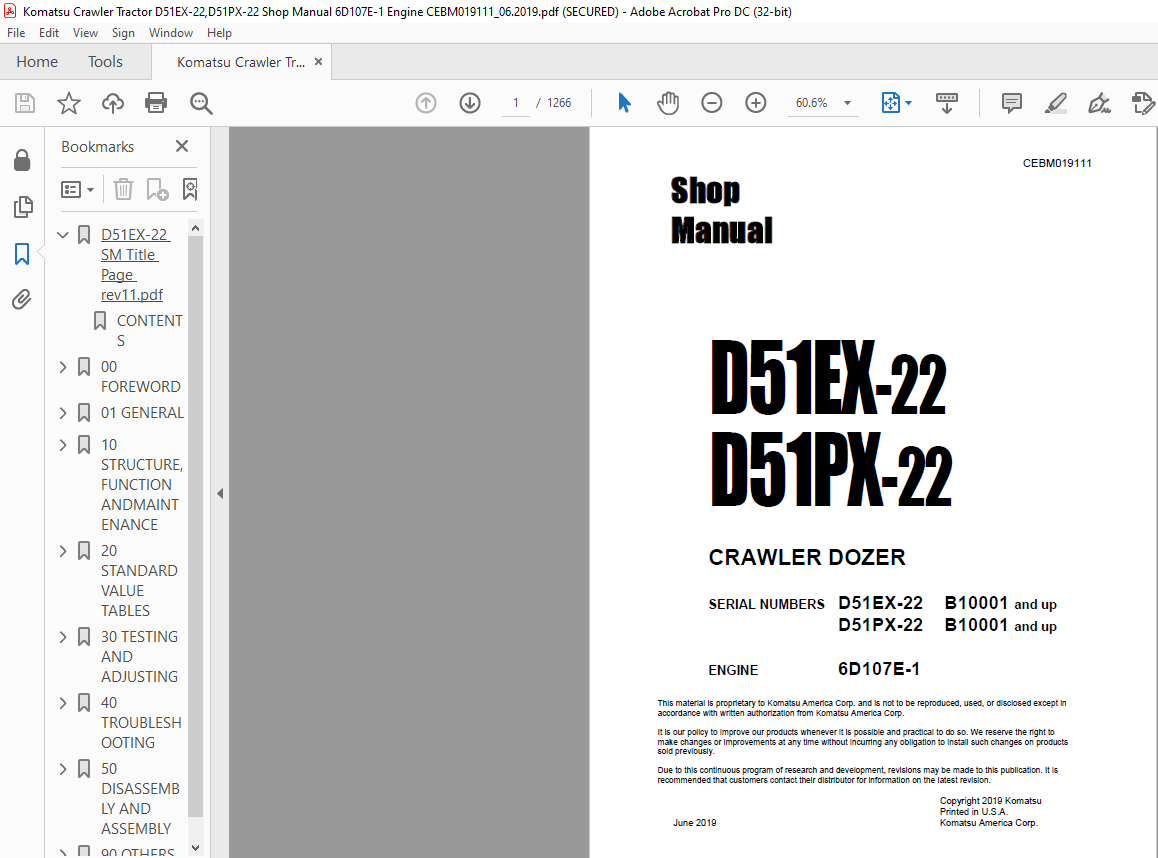
Task: Zoom out with minus icon
Action: 711,103
